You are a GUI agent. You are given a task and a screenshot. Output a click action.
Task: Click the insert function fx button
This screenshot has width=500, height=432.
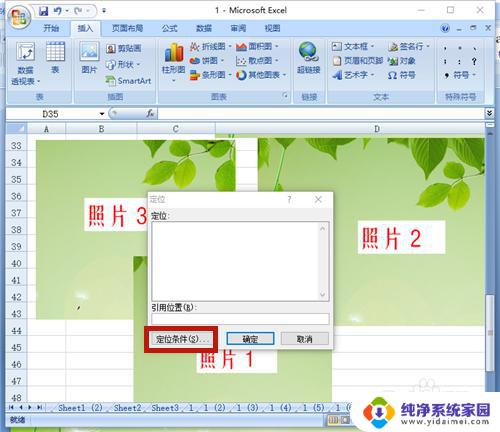(x=150, y=114)
